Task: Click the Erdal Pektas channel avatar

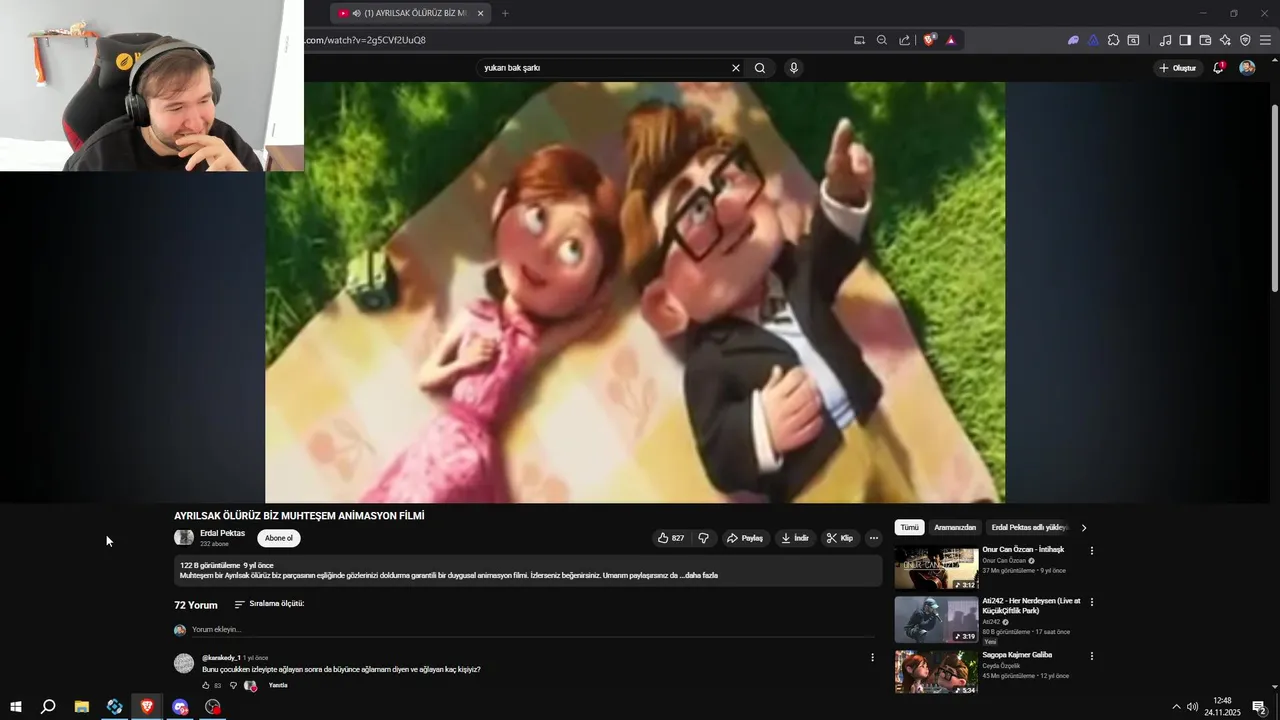Action: click(184, 538)
